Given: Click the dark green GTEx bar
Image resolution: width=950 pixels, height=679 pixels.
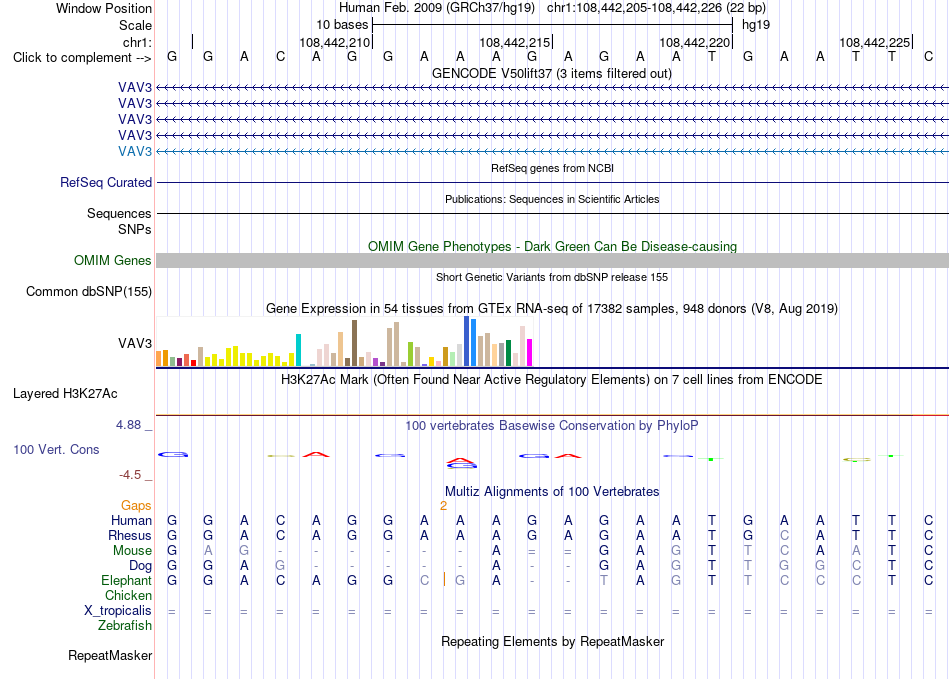Looking at the screenshot, I should point(508,353).
